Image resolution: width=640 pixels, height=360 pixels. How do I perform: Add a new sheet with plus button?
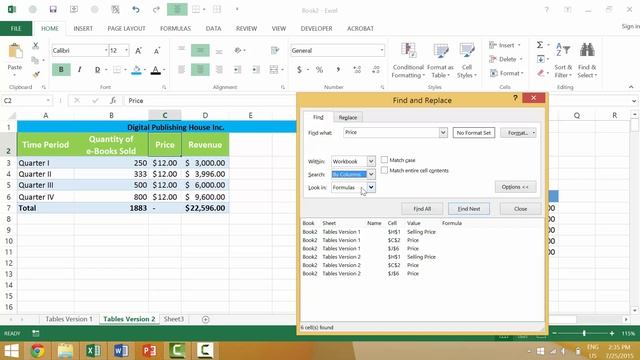pos(205,319)
